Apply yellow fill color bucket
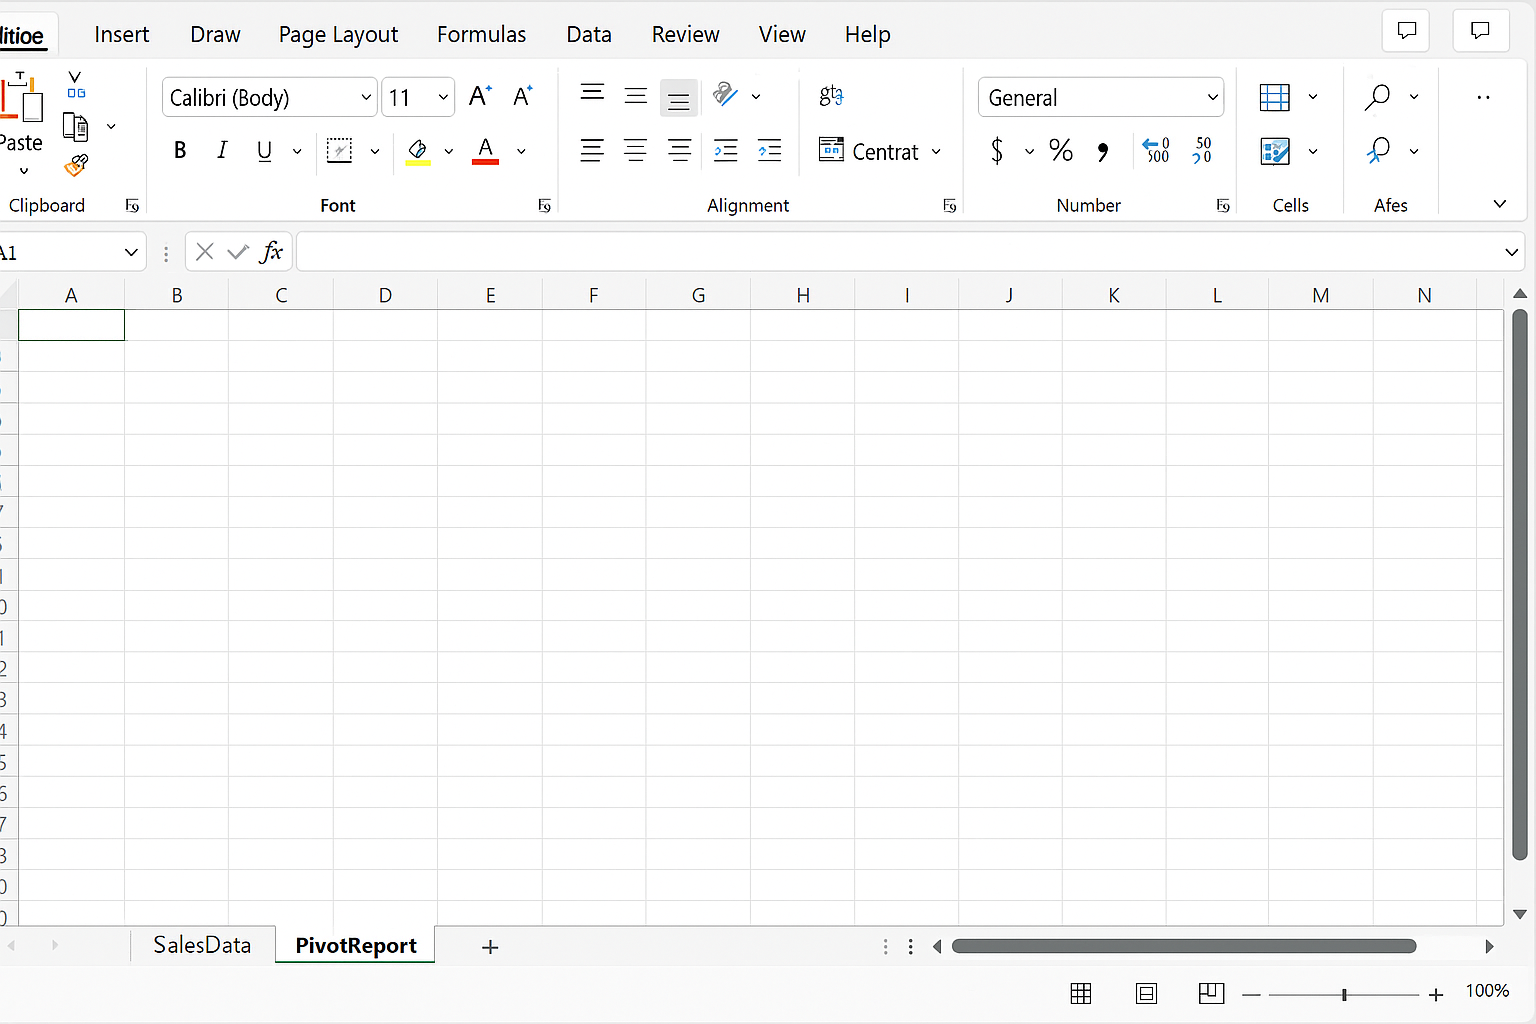Screen dimensions: 1536x1024 pos(418,151)
